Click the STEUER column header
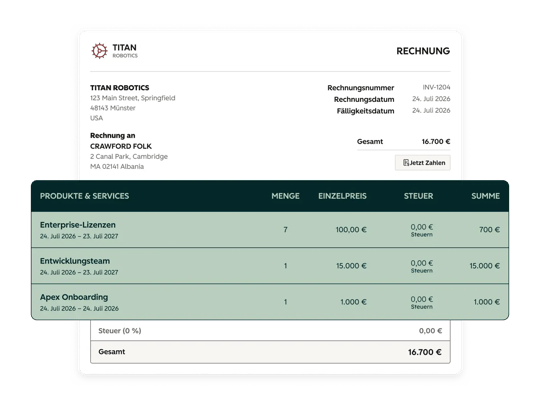 418,196
